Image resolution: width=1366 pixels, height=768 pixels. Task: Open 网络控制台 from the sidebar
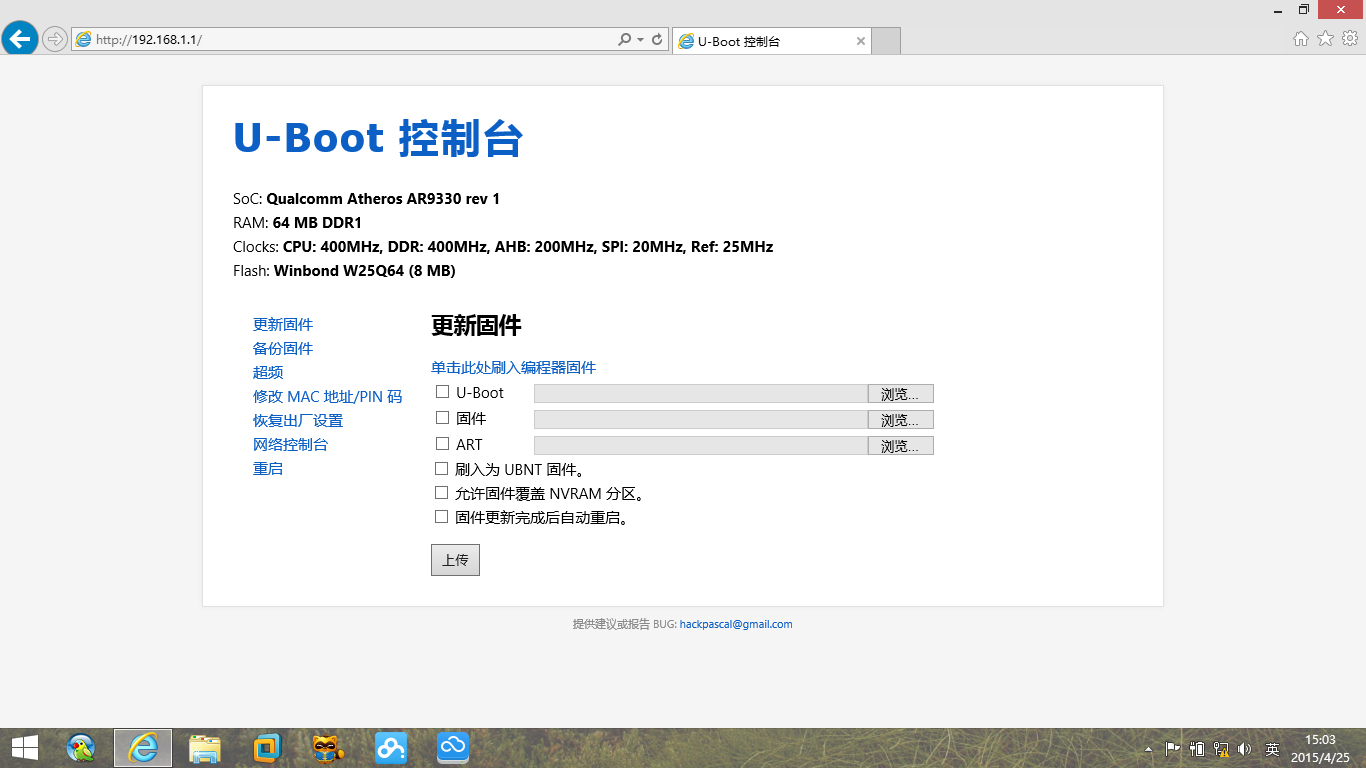(290, 445)
